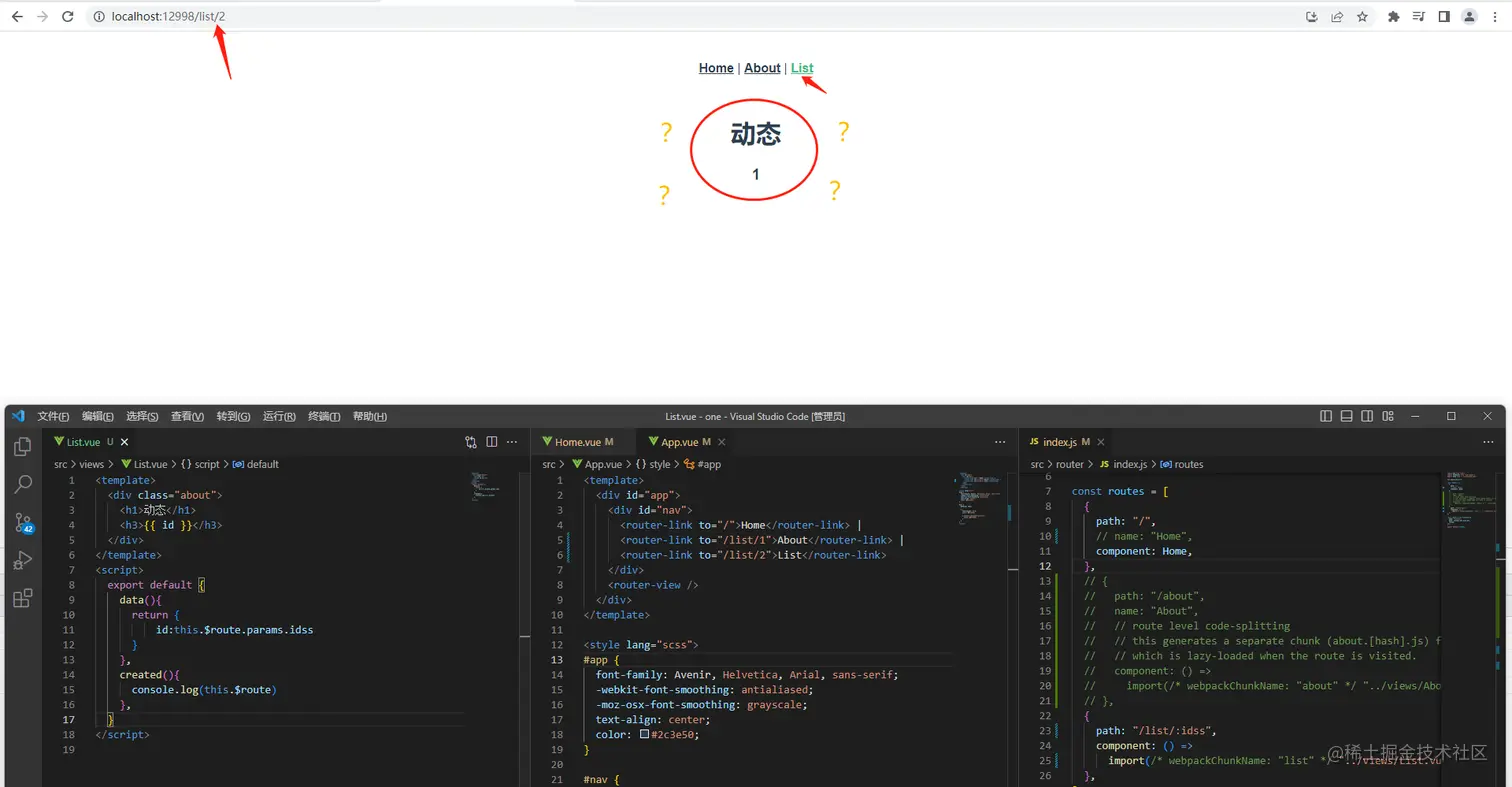This screenshot has width=1512, height=787.
Task: Open the Search view in activity bar
Action: pos(22,485)
